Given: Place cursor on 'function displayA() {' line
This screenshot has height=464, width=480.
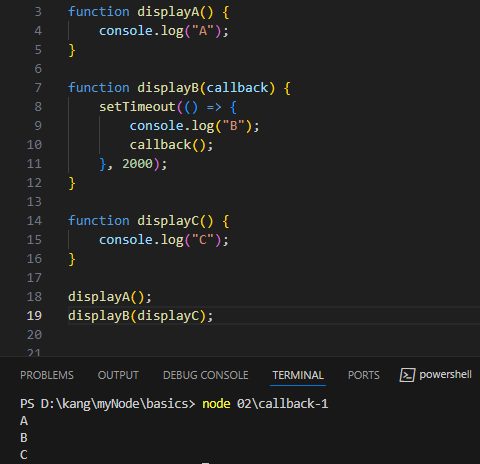Looking at the screenshot, I should tap(149, 12).
